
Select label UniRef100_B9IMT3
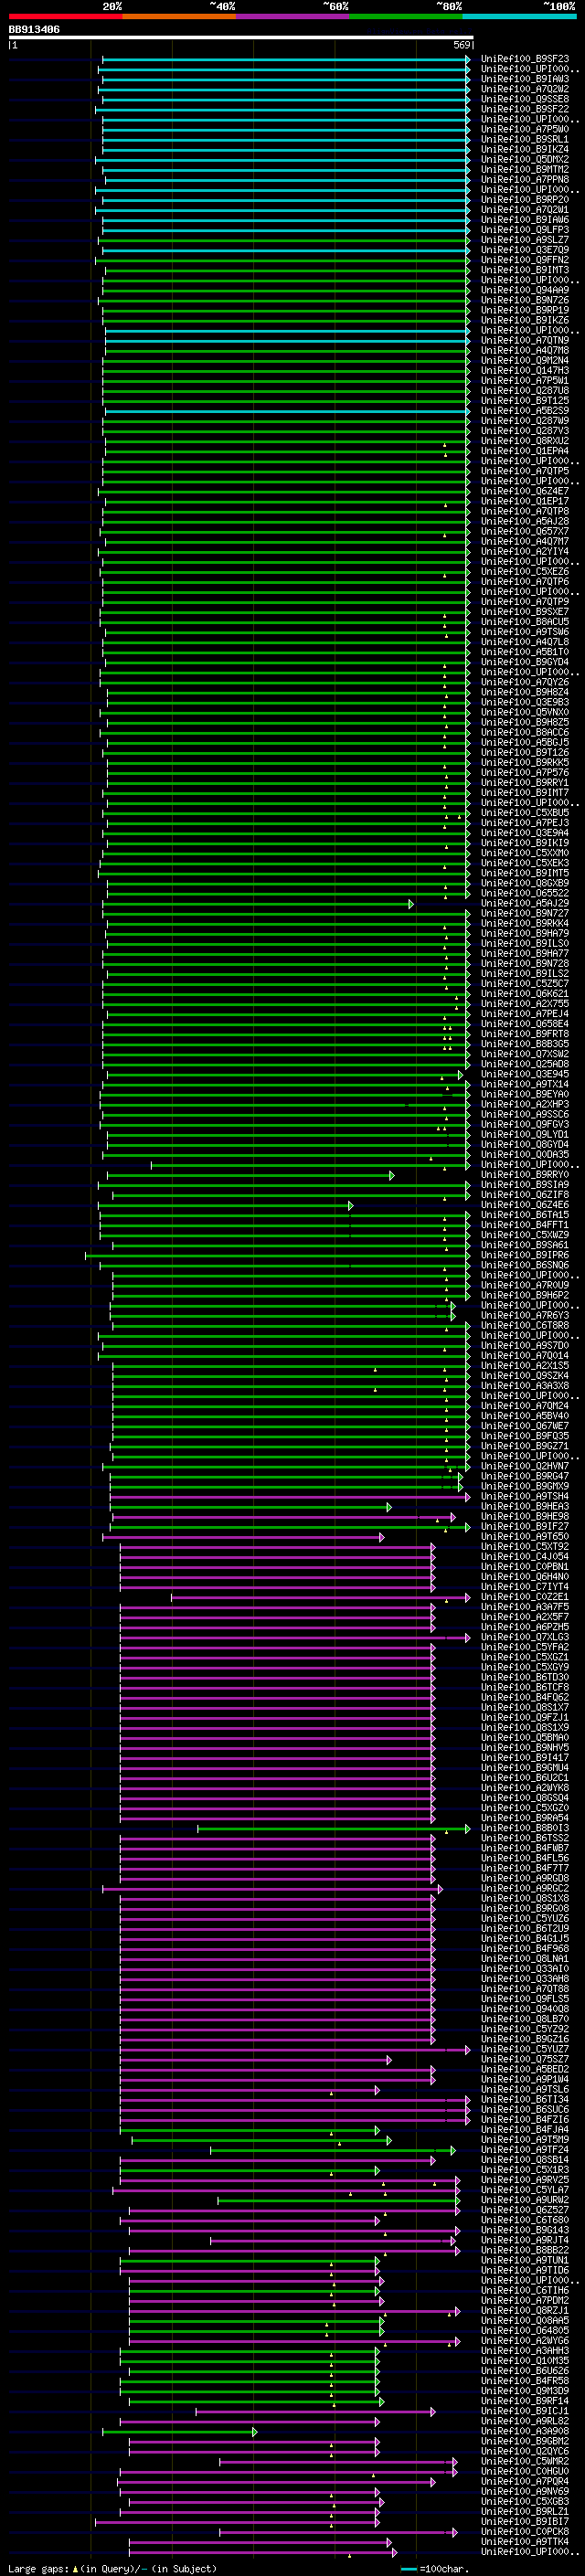(x=525, y=270)
